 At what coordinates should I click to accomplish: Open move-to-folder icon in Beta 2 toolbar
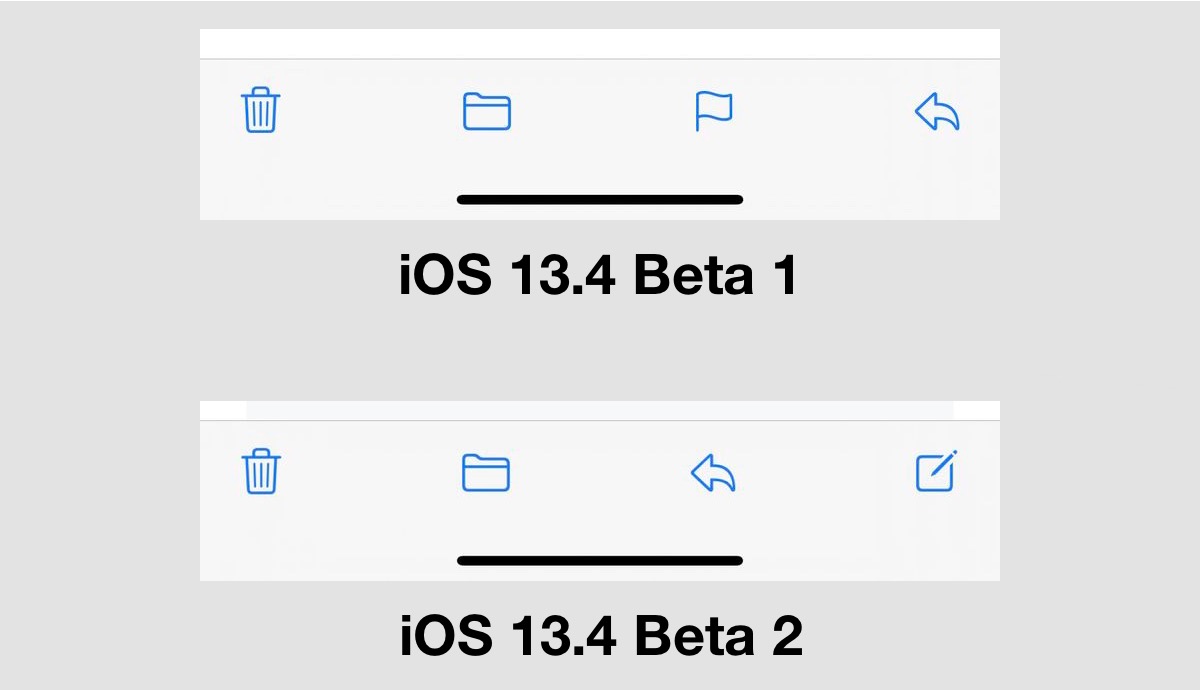pyautogui.click(x=486, y=473)
